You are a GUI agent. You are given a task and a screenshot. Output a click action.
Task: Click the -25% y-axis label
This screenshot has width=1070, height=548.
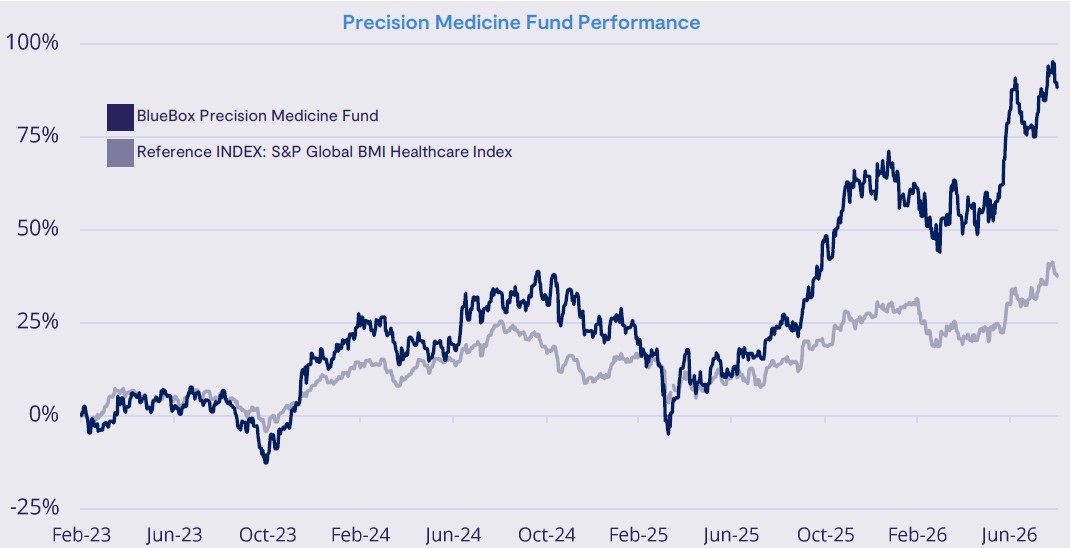[34, 507]
